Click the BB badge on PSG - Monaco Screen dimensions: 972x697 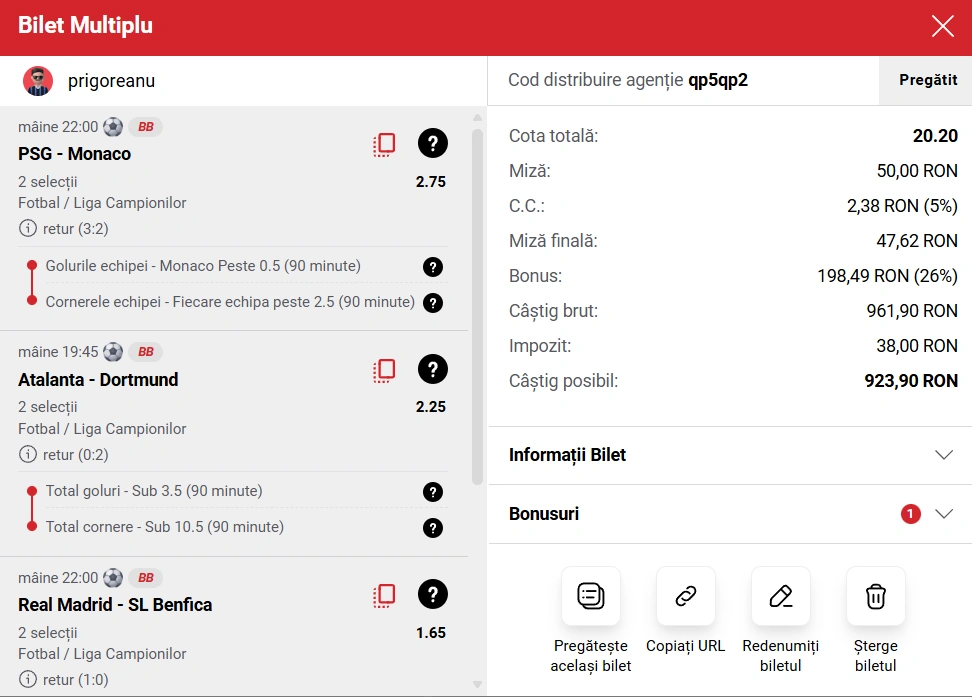145,127
